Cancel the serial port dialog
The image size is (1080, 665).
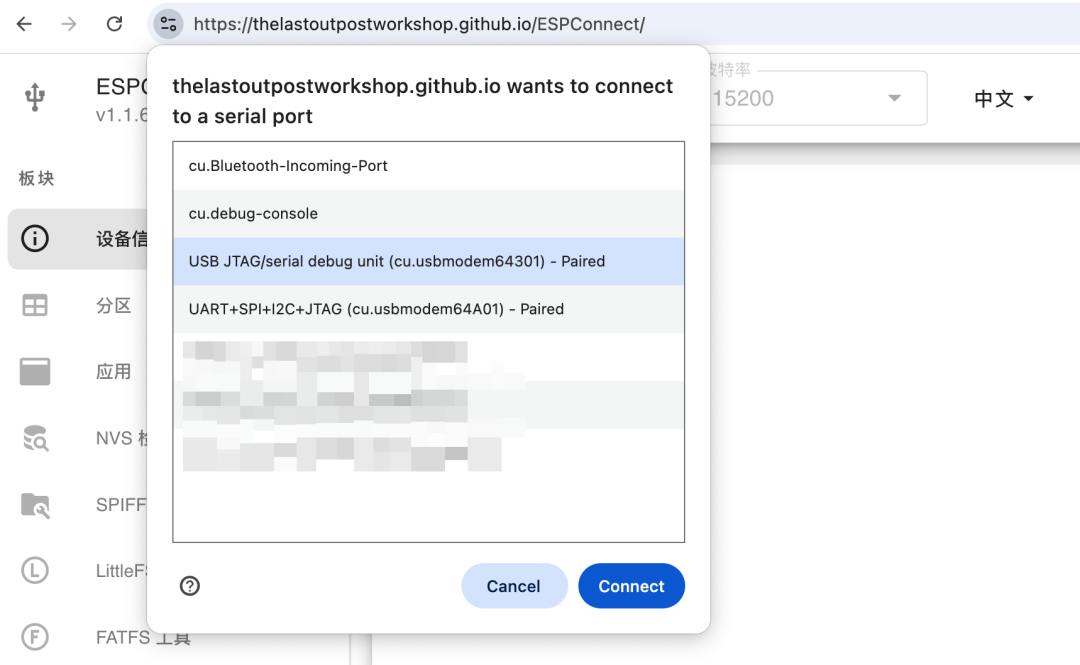point(514,586)
